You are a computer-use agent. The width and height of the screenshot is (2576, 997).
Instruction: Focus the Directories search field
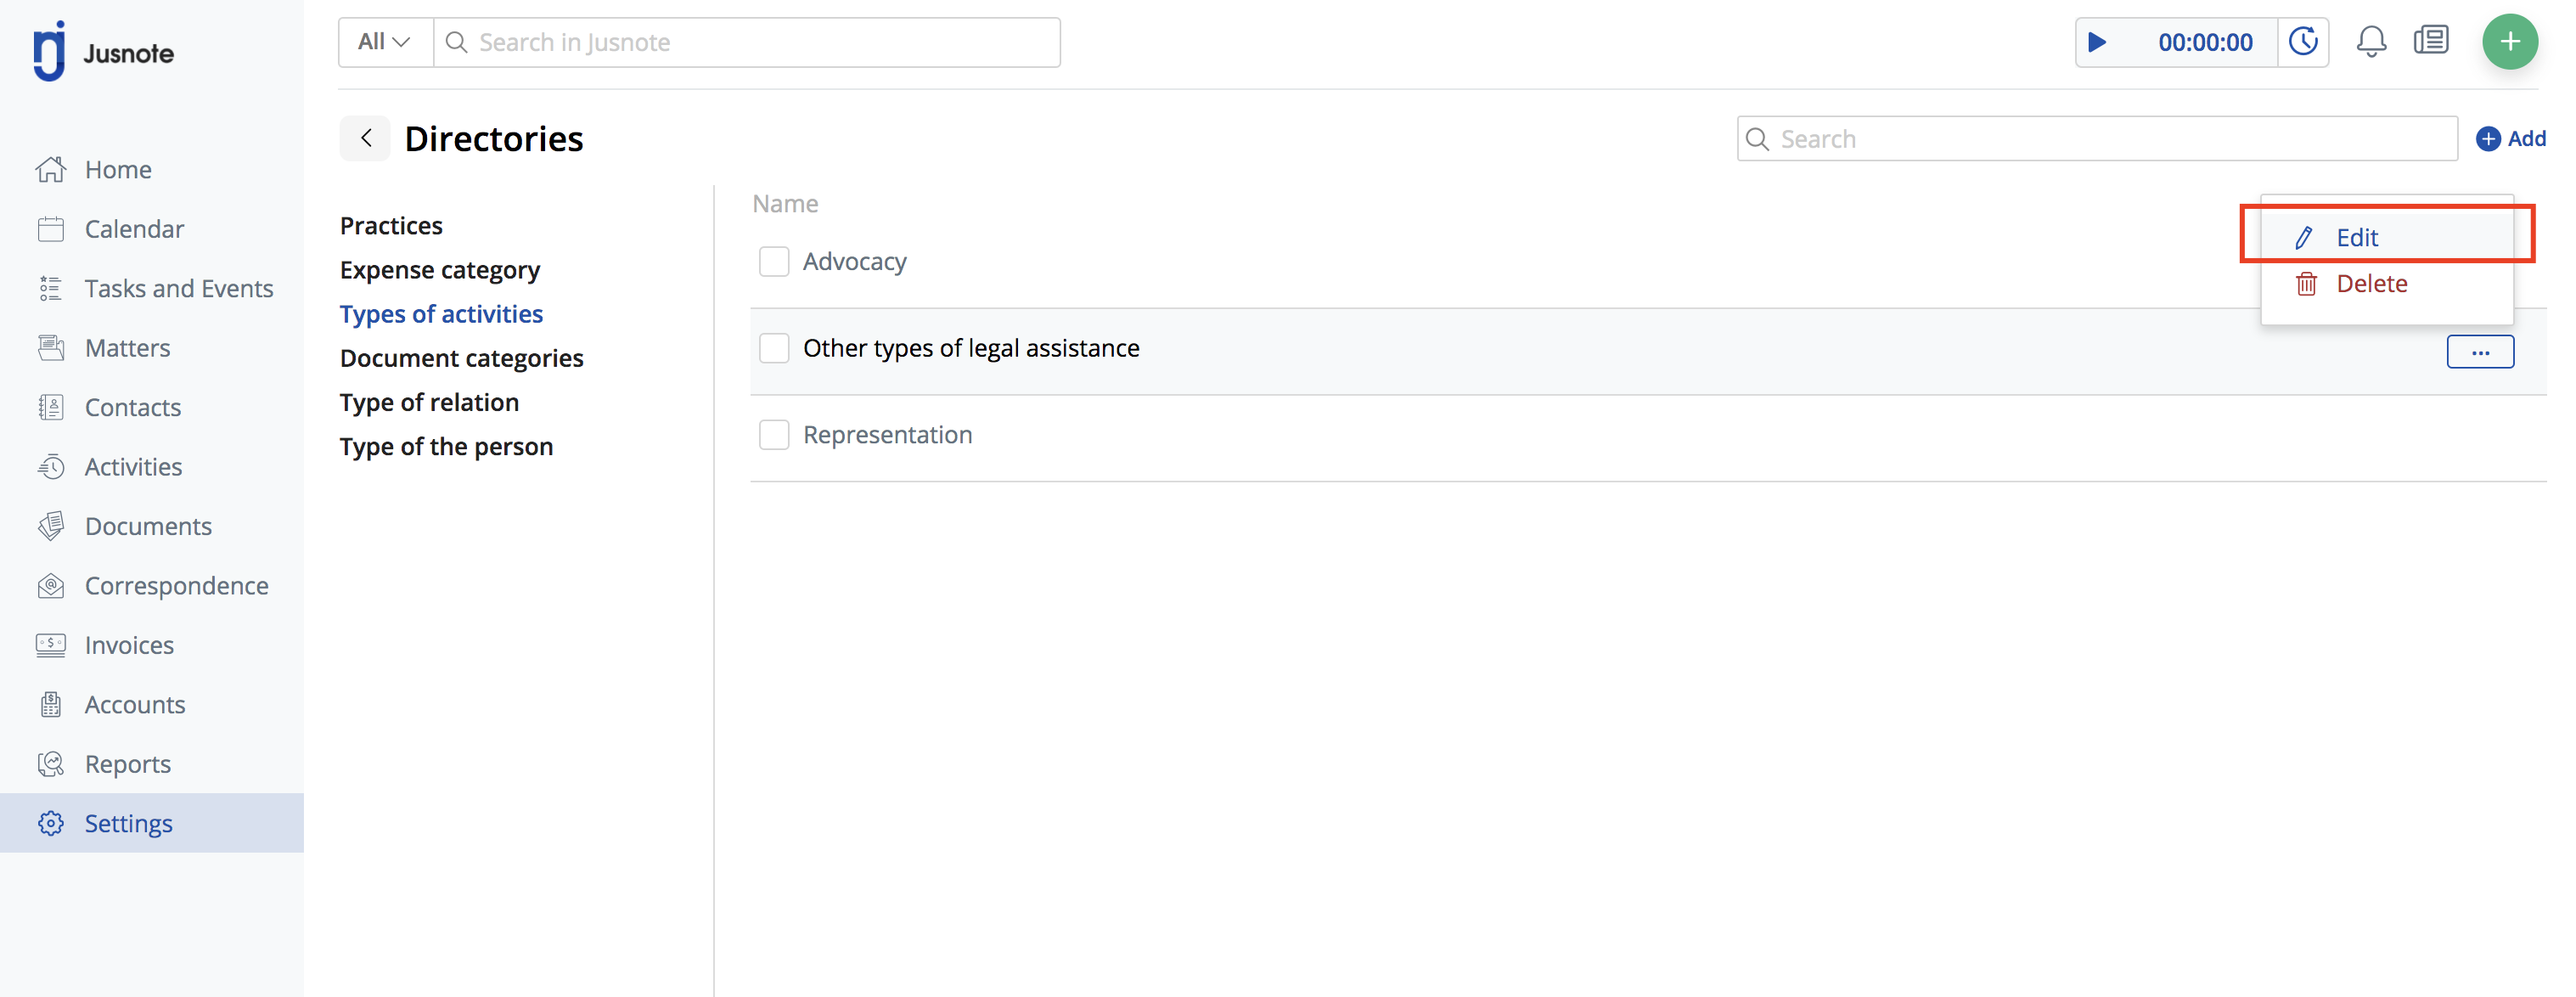pyautogui.click(x=2097, y=139)
